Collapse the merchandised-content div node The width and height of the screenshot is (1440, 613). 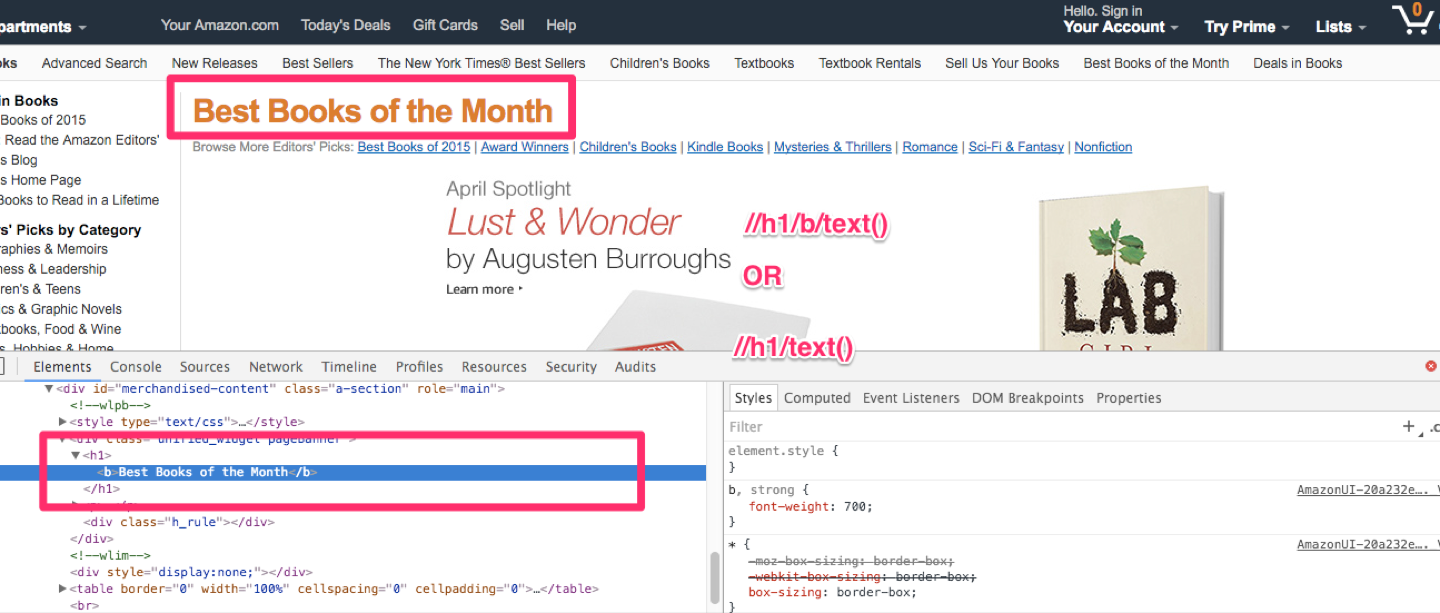[x=49, y=389]
